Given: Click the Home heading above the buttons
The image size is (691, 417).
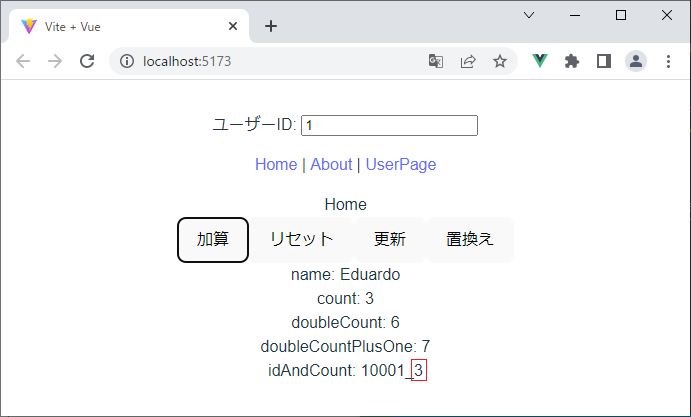Looking at the screenshot, I should 346,205.
